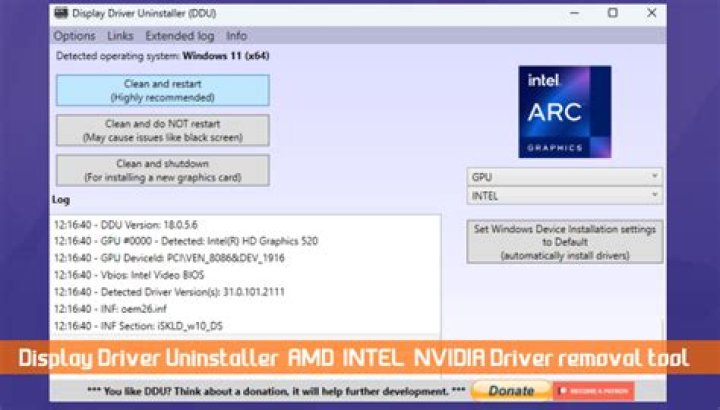Image resolution: width=720 pixels, height=410 pixels.
Task: Open the GPU device type dropdown
Action: [x=565, y=177]
